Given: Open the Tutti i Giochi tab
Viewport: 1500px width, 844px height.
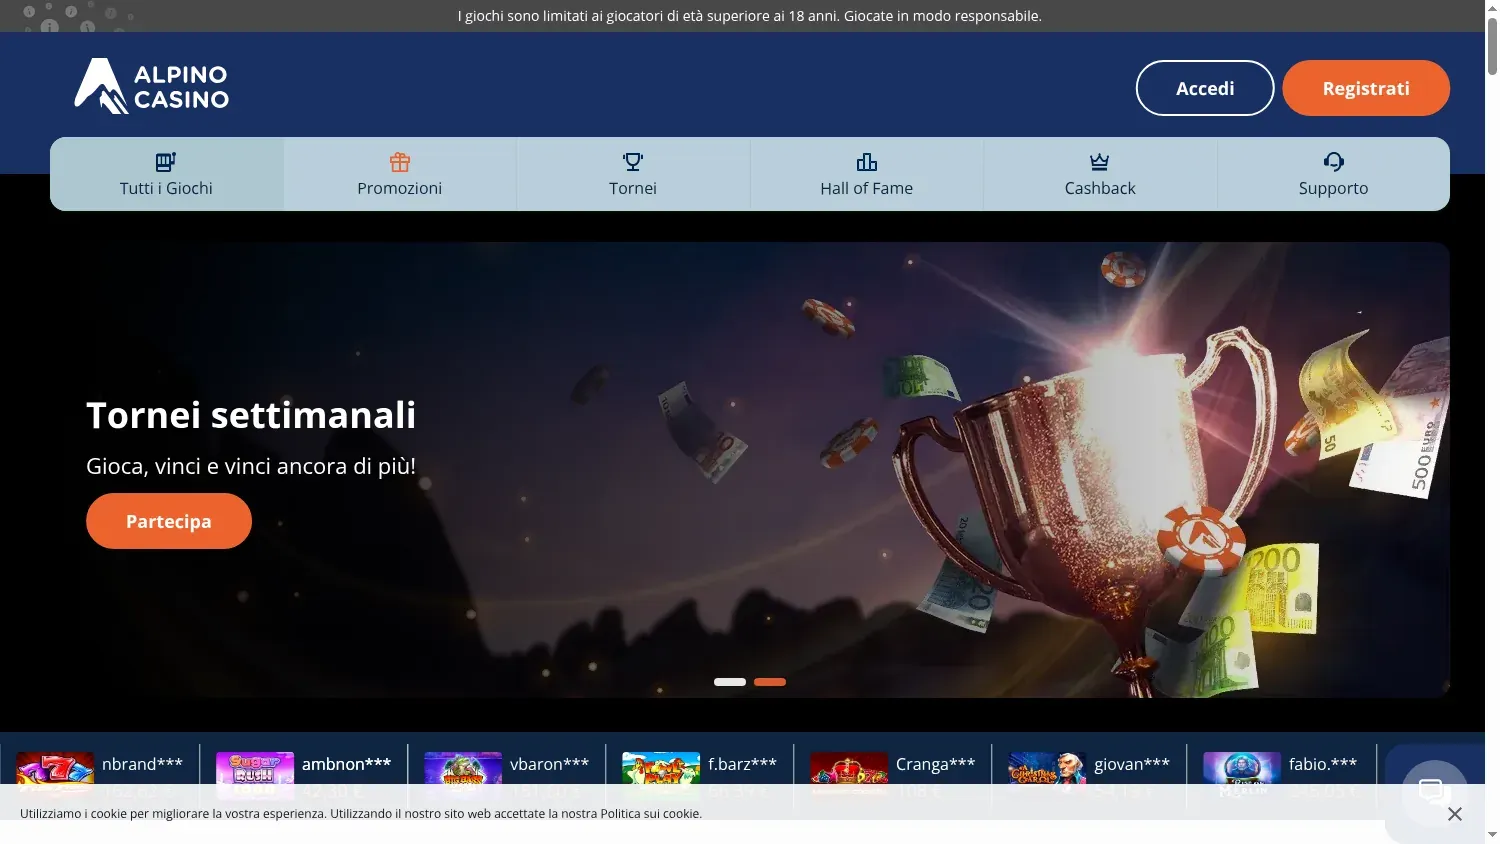Looking at the screenshot, I should (167, 174).
